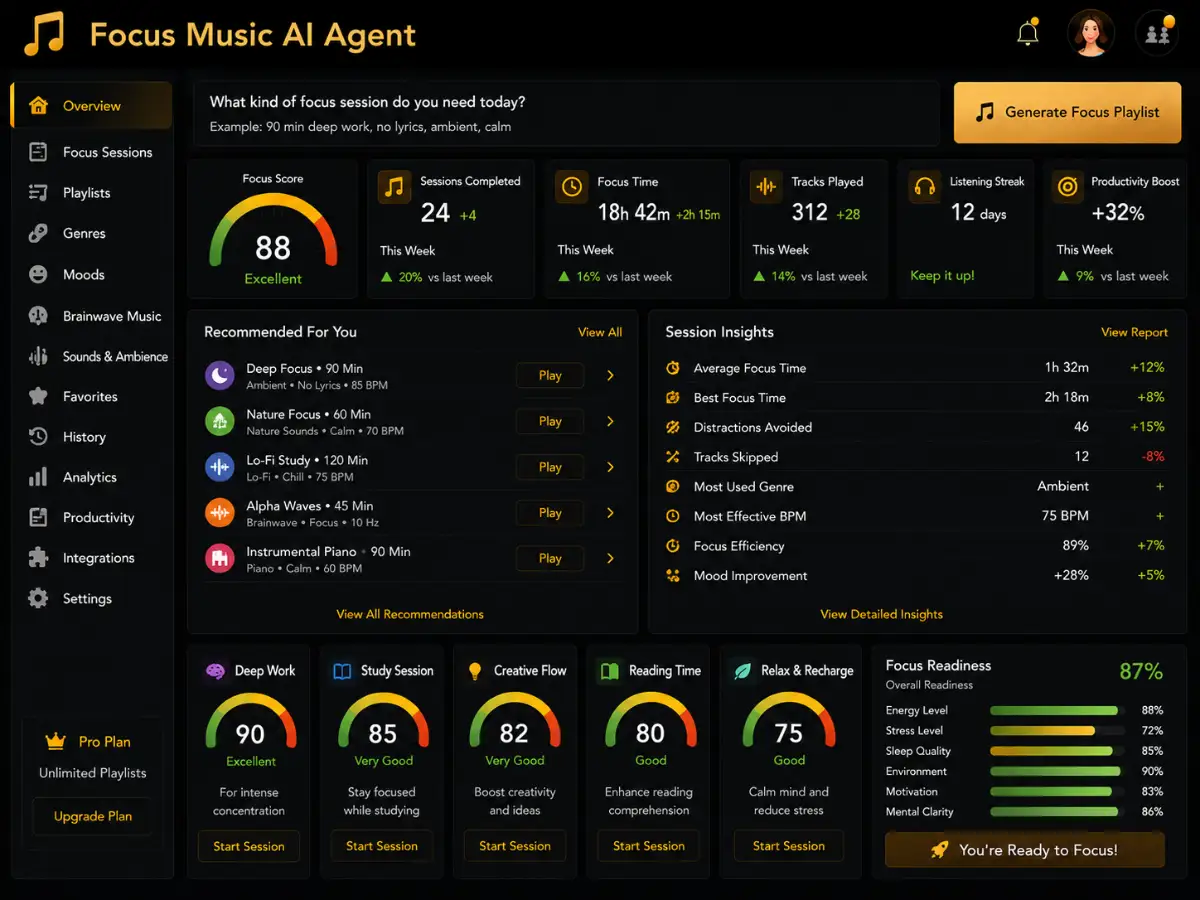Image resolution: width=1200 pixels, height=900 pixels.
Task: Play the Instrumental Piano playlist
Action: coord(550,558)
